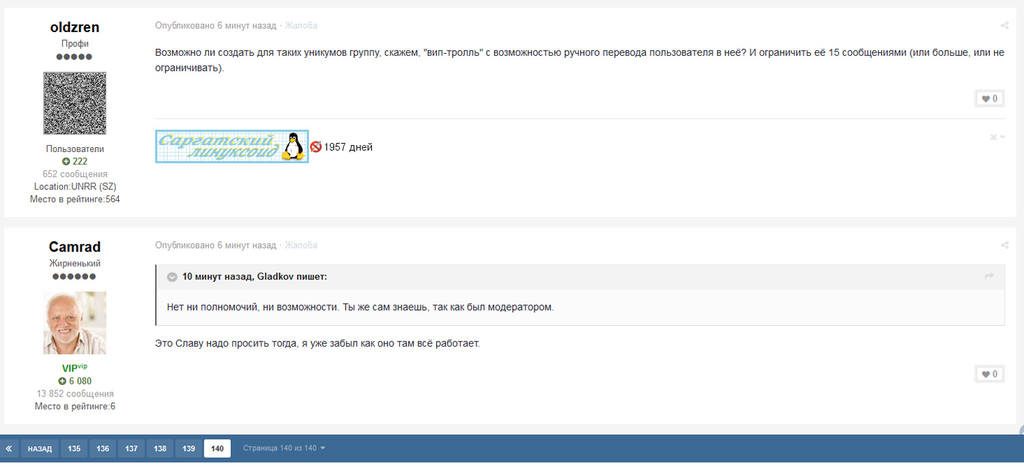This screenshot has height=468, width=1024.
Task: Select current page 140 button
Action: pyautogui.click(x=217, y=449)
